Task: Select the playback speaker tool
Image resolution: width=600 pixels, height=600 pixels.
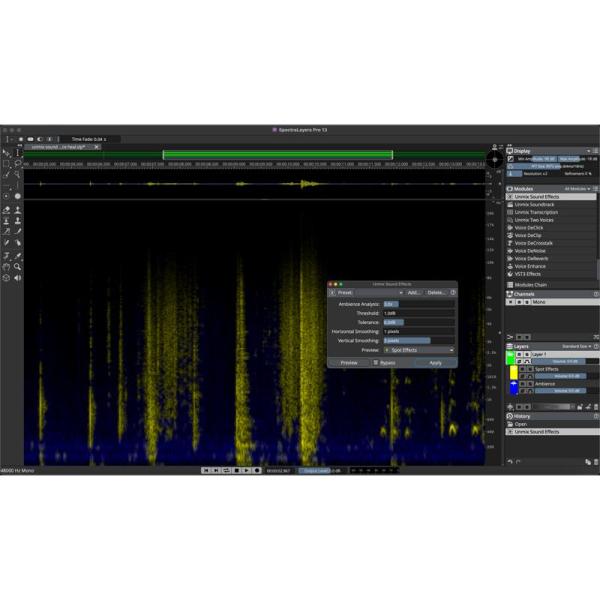Action: click(x=18, y=278)
